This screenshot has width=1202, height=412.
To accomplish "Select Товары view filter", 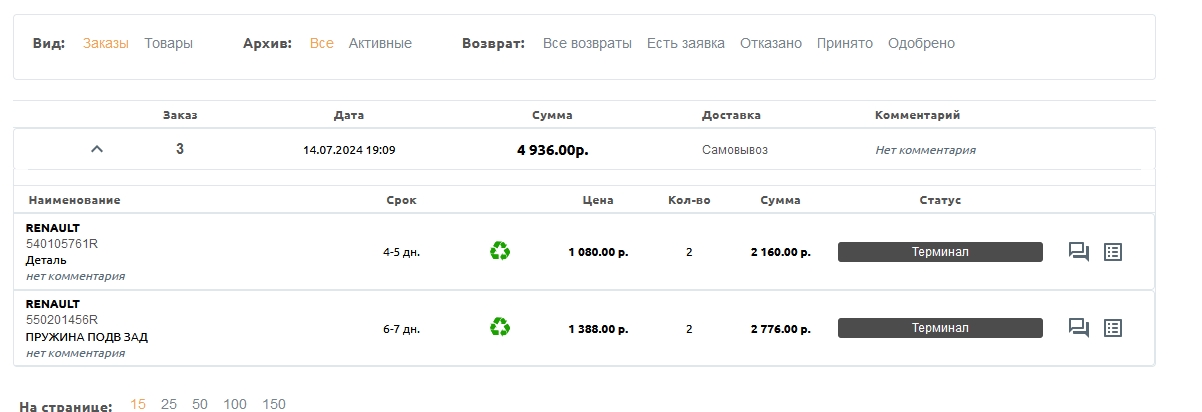I will (168, 43).
